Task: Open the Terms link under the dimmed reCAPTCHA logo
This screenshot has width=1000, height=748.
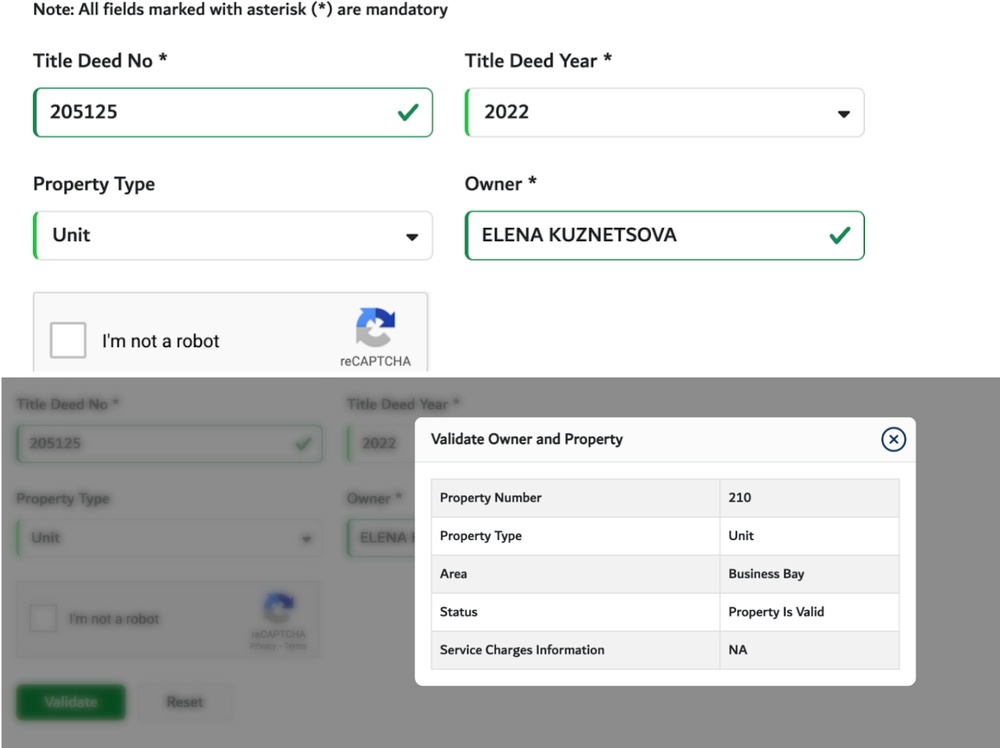Action: [296, 646]
